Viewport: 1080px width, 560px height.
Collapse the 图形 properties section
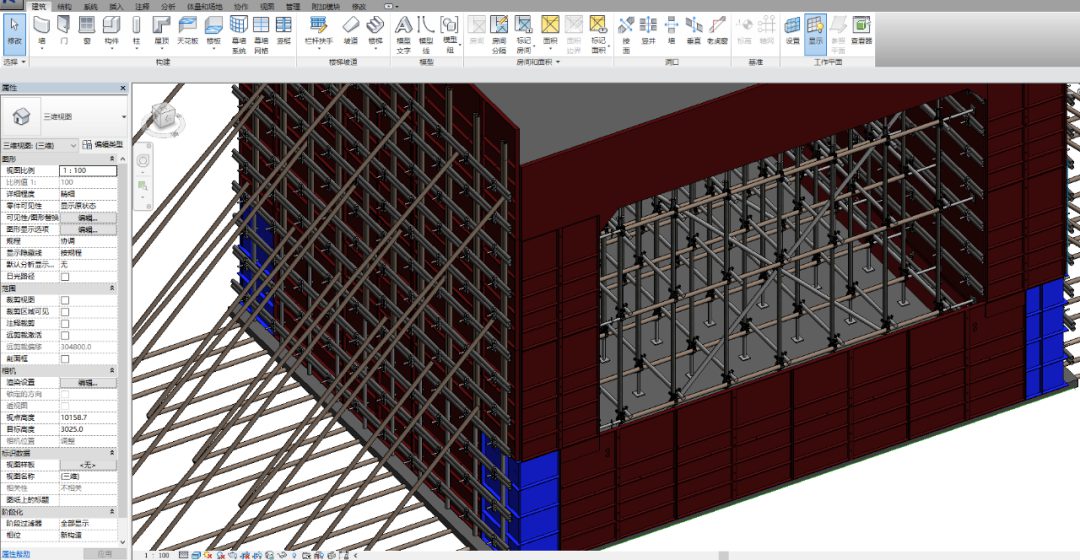click(x=112, y=159)
